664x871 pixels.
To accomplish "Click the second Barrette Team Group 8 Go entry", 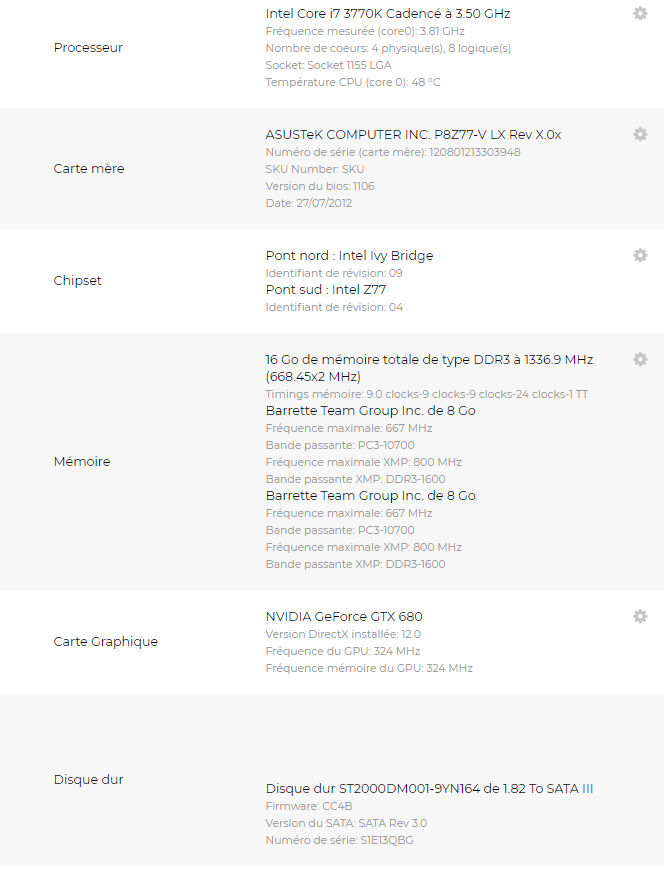I will pyautogui.click(x=370, y=496).
